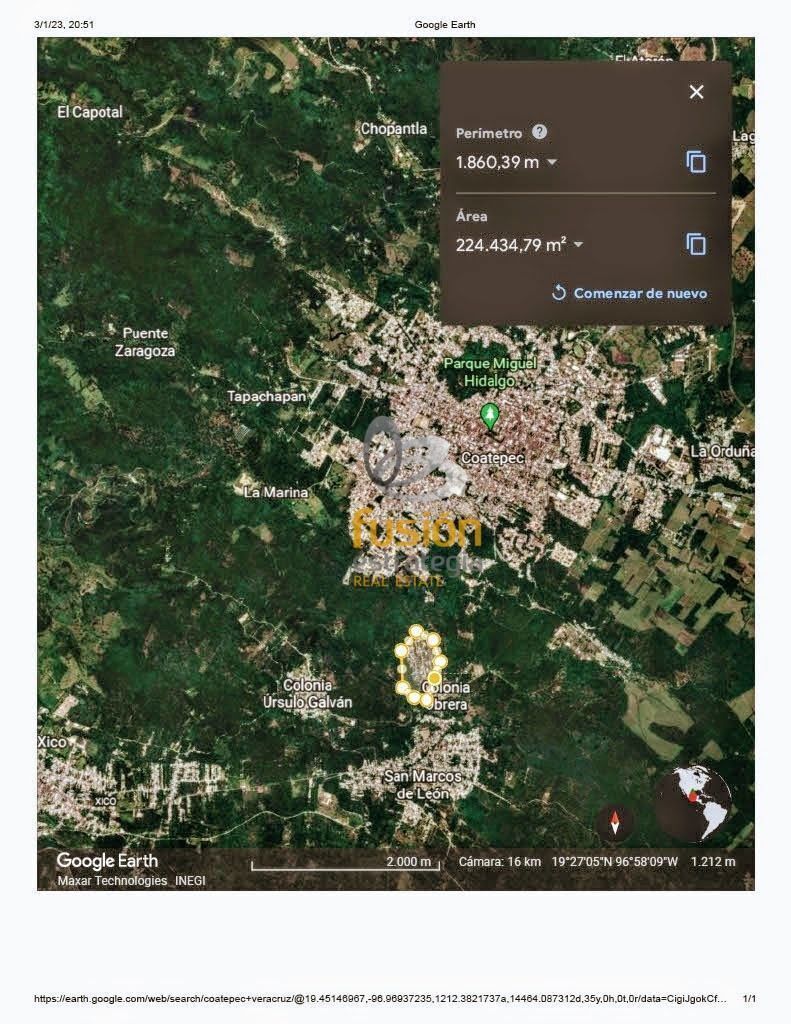This screenshot has height=1024, width=791.
Task: Open the Maxar Technologies INEGI attribution
Action: [125, 881]
